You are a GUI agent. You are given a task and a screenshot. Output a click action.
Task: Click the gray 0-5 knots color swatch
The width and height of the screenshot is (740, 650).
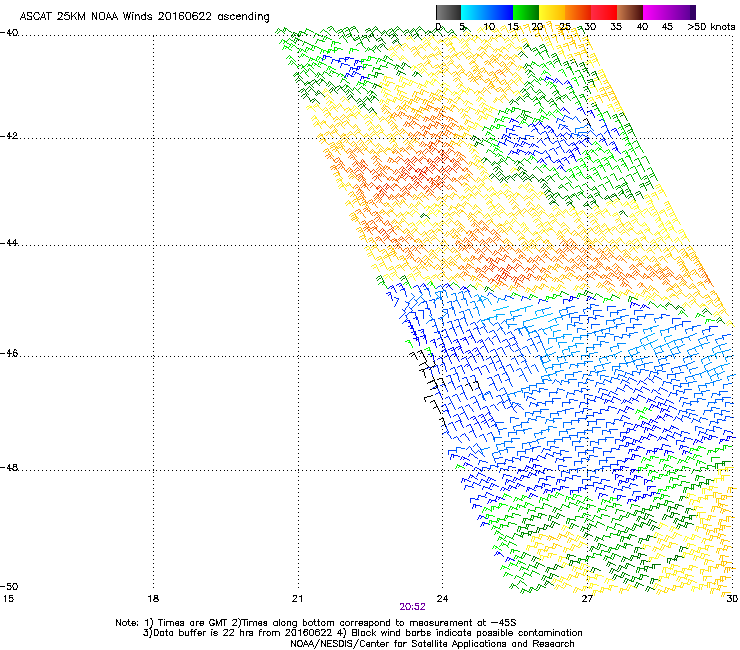pyautogui.click(x=448, y=12)
